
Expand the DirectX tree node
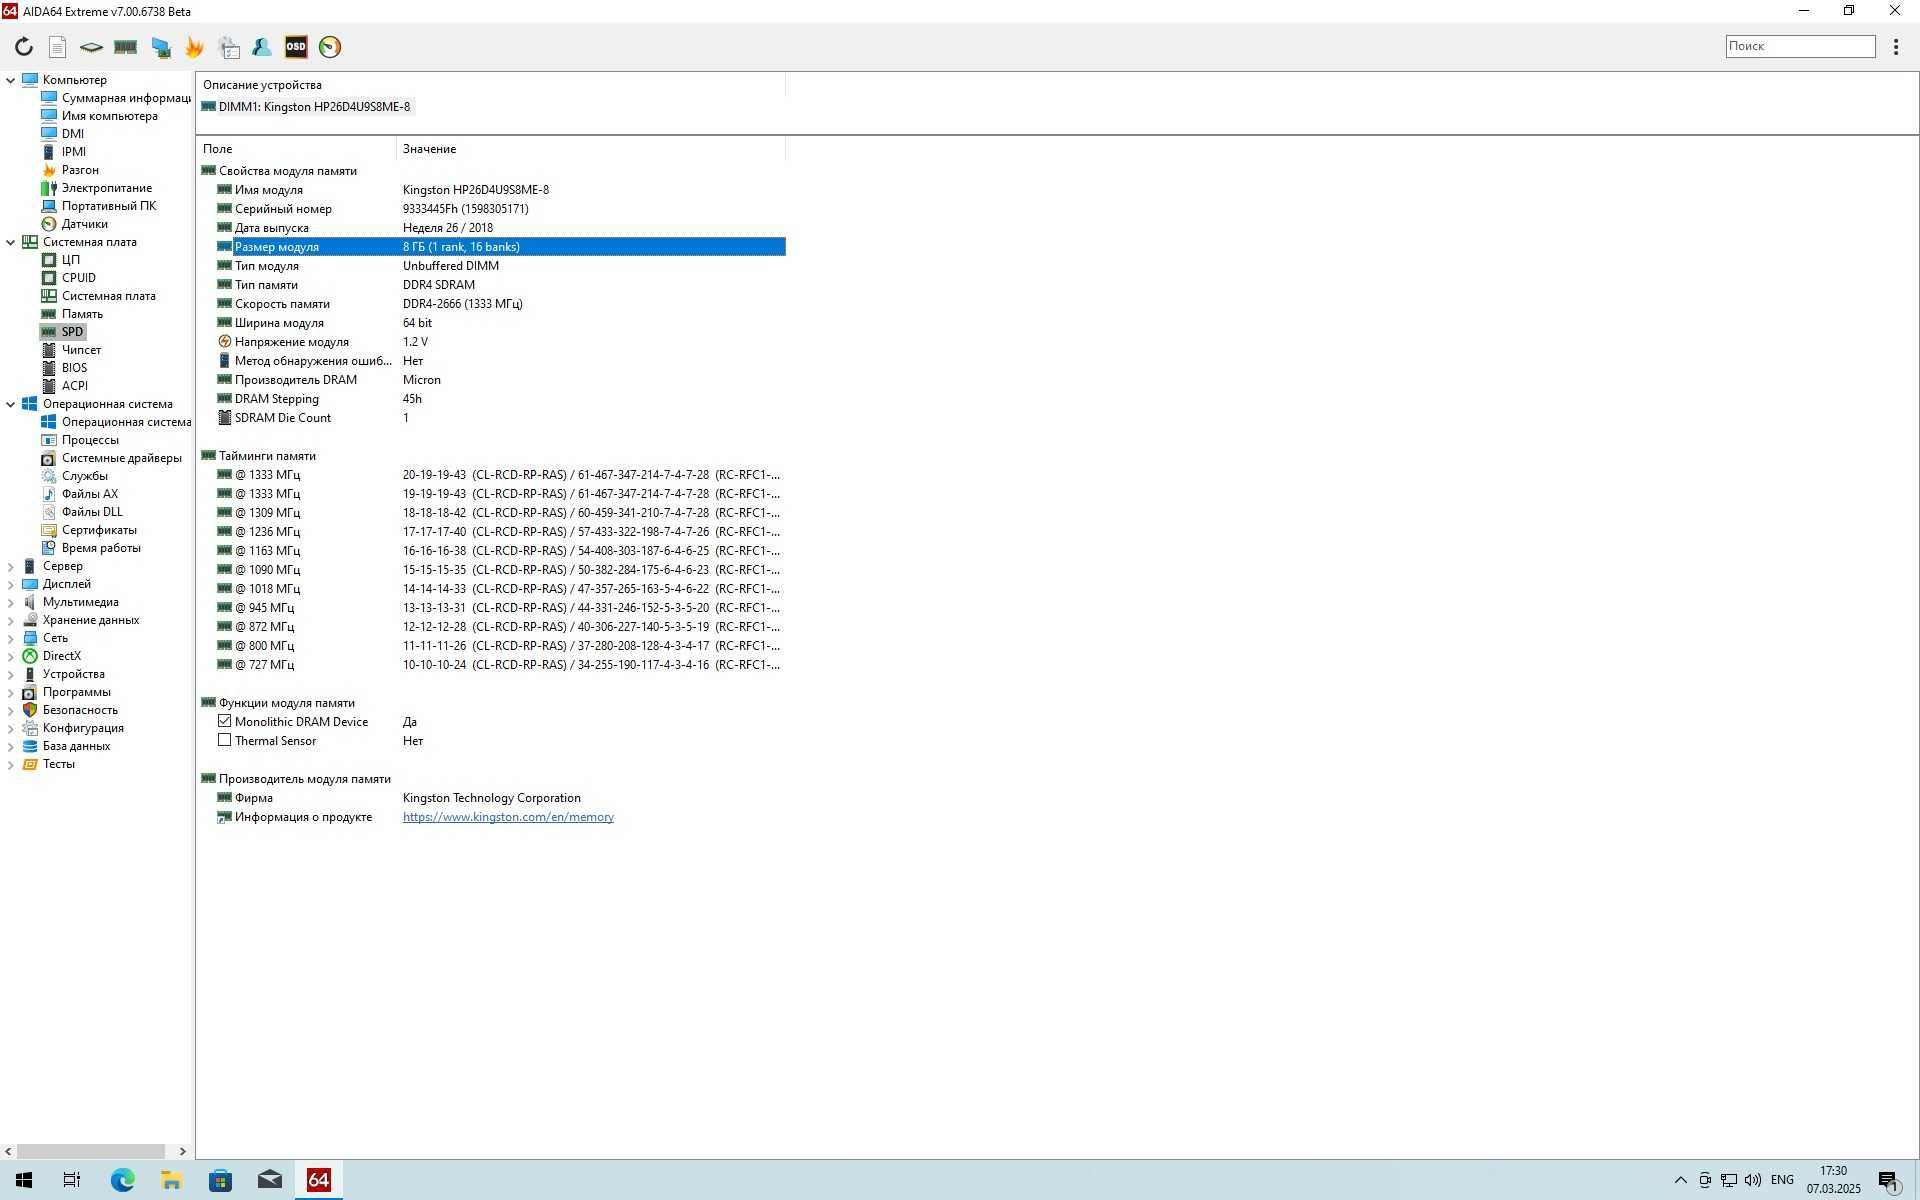pos(11,656)
